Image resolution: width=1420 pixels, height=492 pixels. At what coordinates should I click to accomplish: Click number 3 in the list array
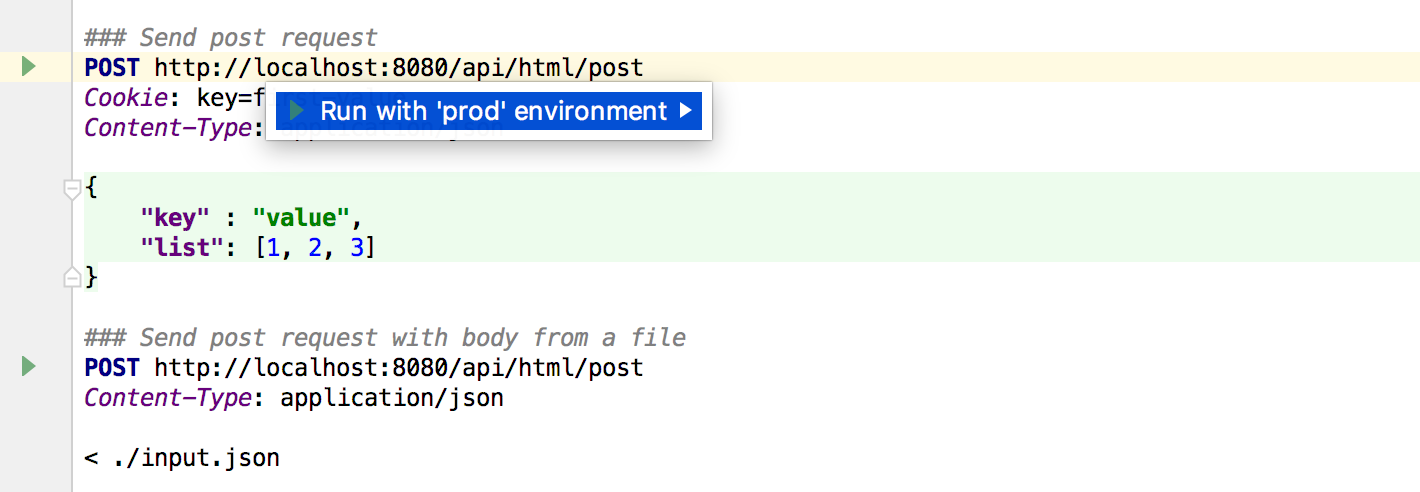[357, 247]
